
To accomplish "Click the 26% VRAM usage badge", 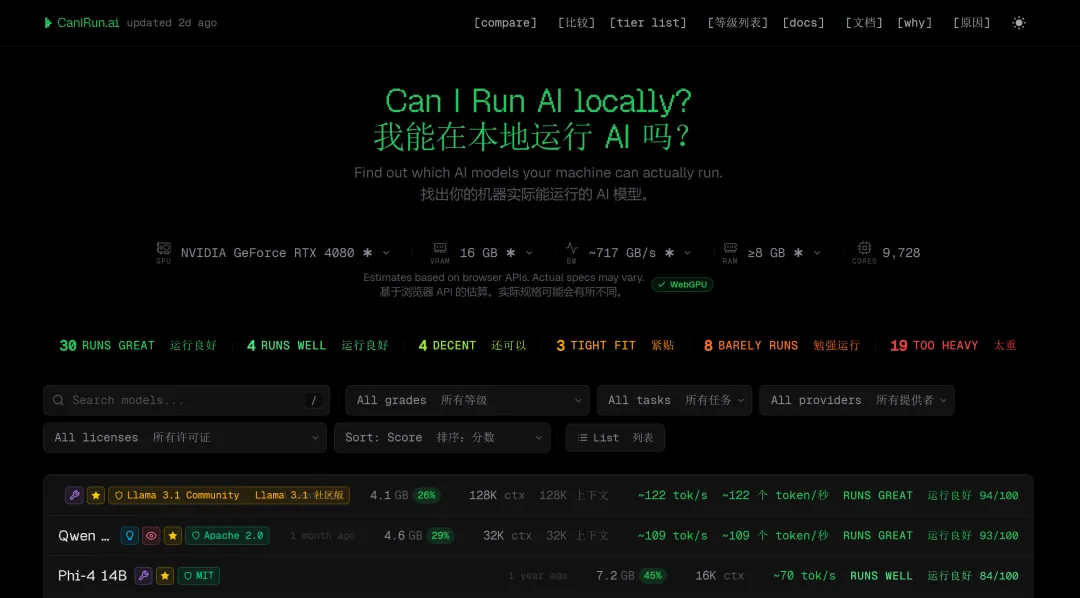I will tap(426, 495).
